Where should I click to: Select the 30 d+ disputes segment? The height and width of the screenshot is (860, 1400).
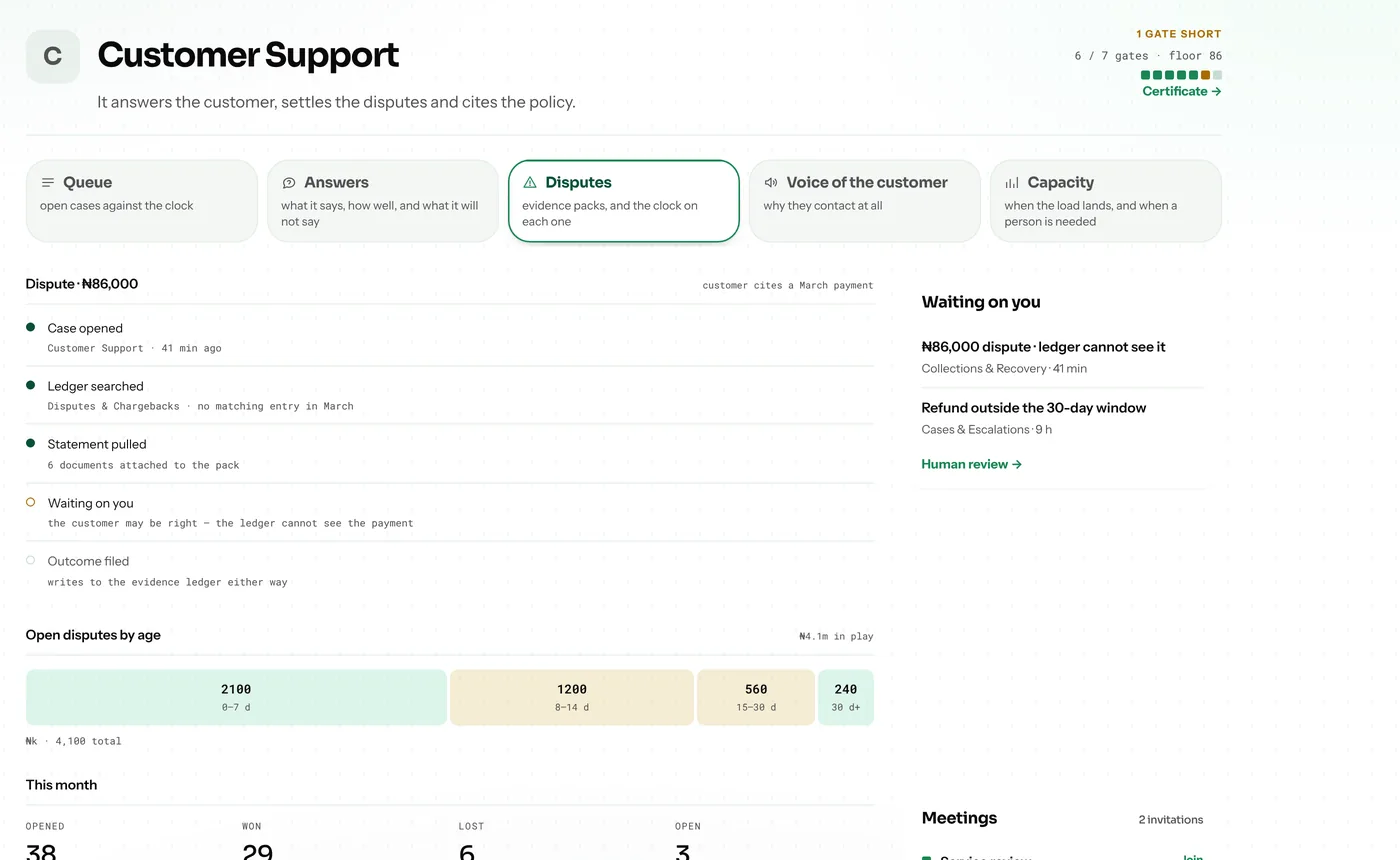click(846, 697)
